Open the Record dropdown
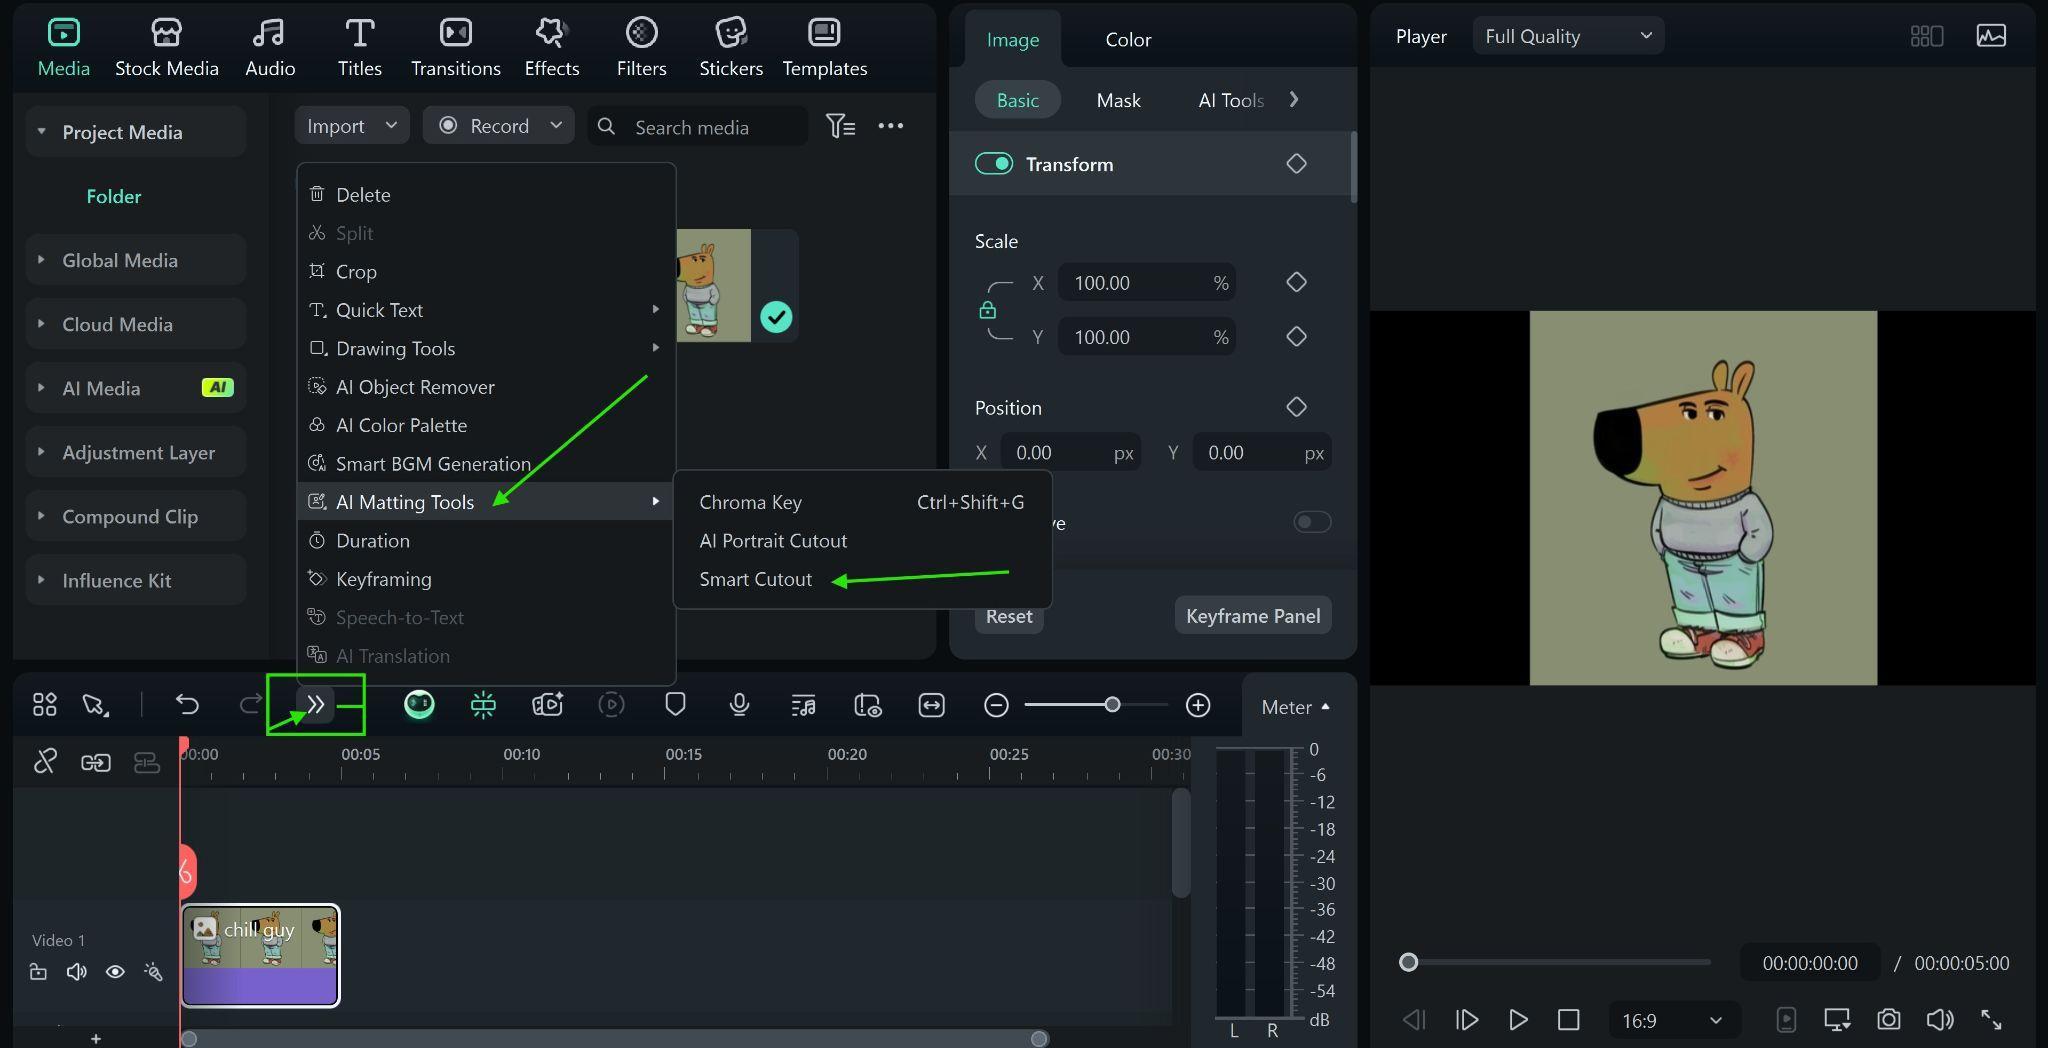The width and height of the screenshot is (2048, 1048). 499,126
